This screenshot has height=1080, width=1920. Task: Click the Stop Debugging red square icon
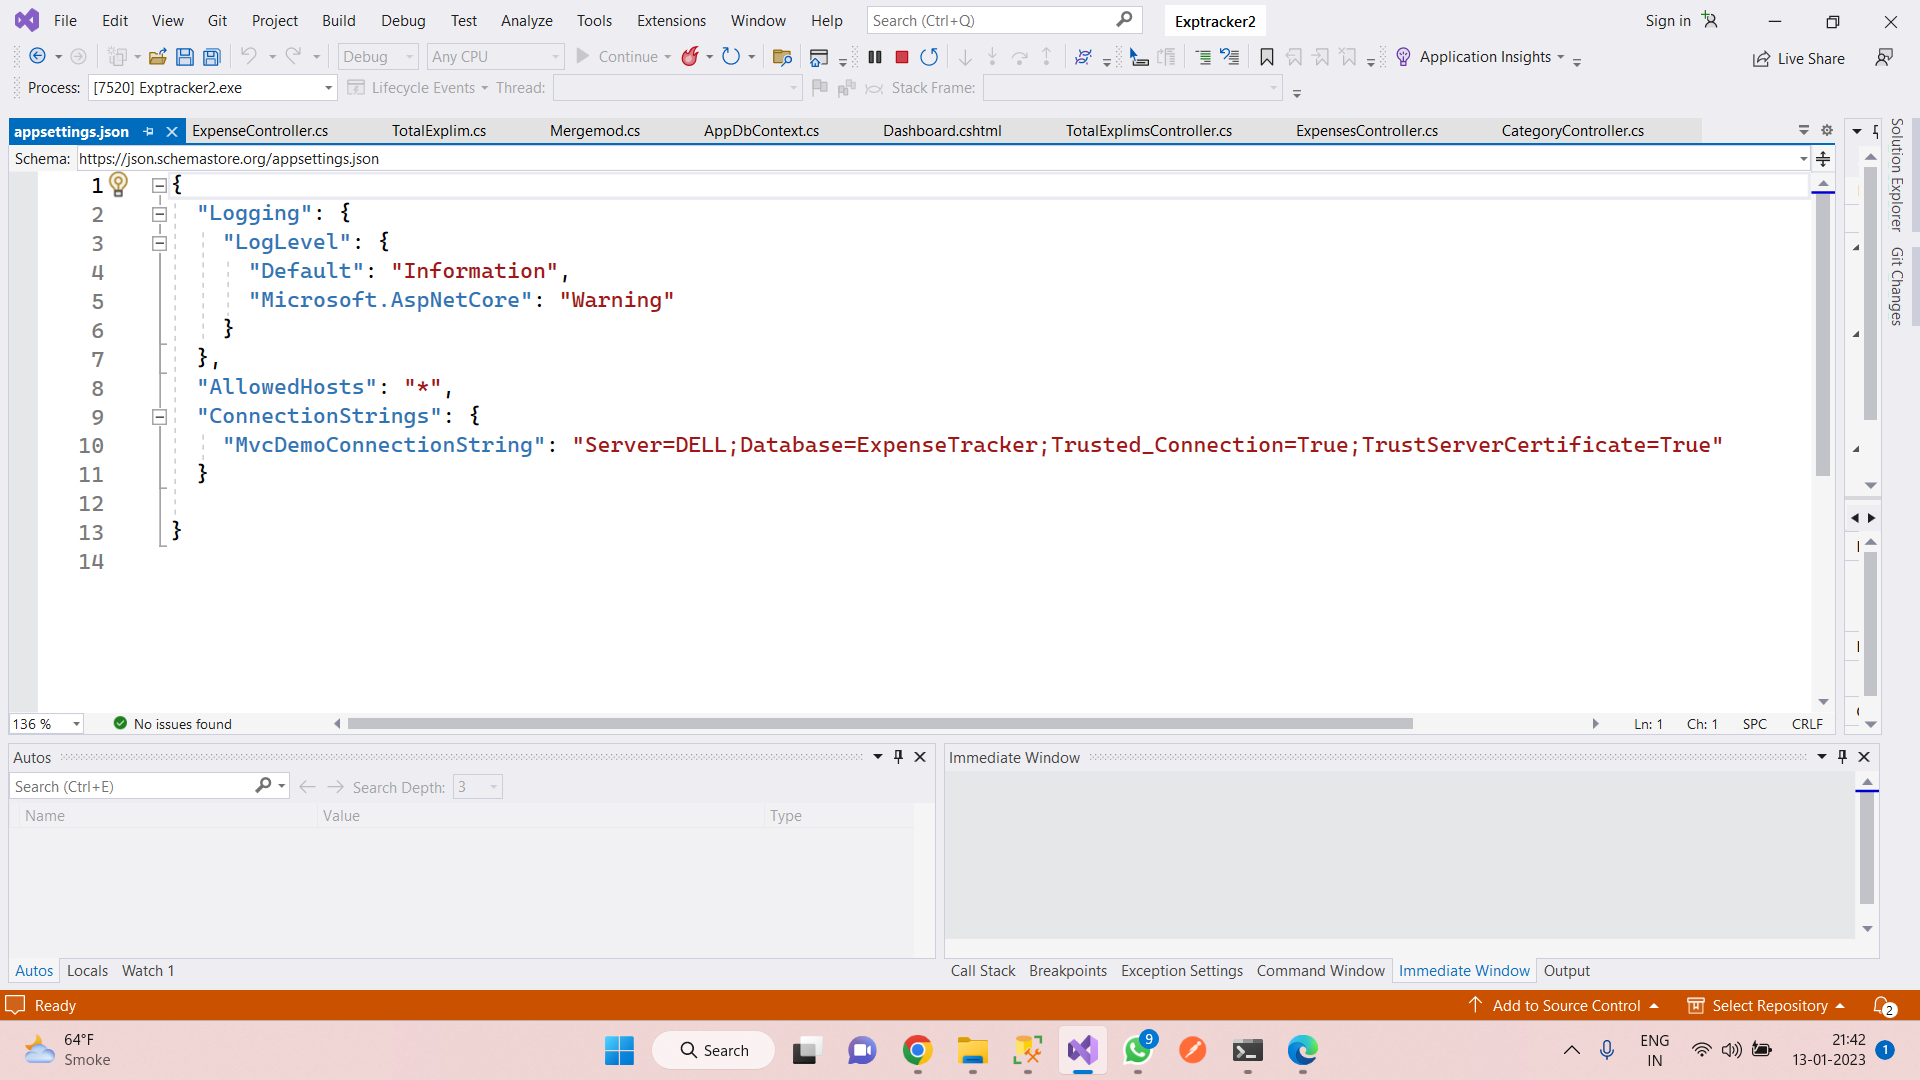click(902, 57)
